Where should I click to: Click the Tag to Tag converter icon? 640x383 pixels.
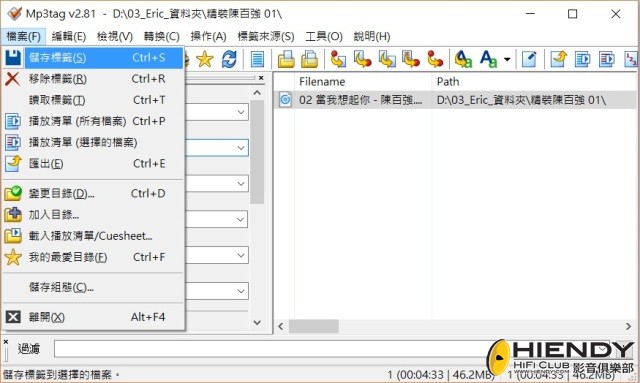coord(435,60)
